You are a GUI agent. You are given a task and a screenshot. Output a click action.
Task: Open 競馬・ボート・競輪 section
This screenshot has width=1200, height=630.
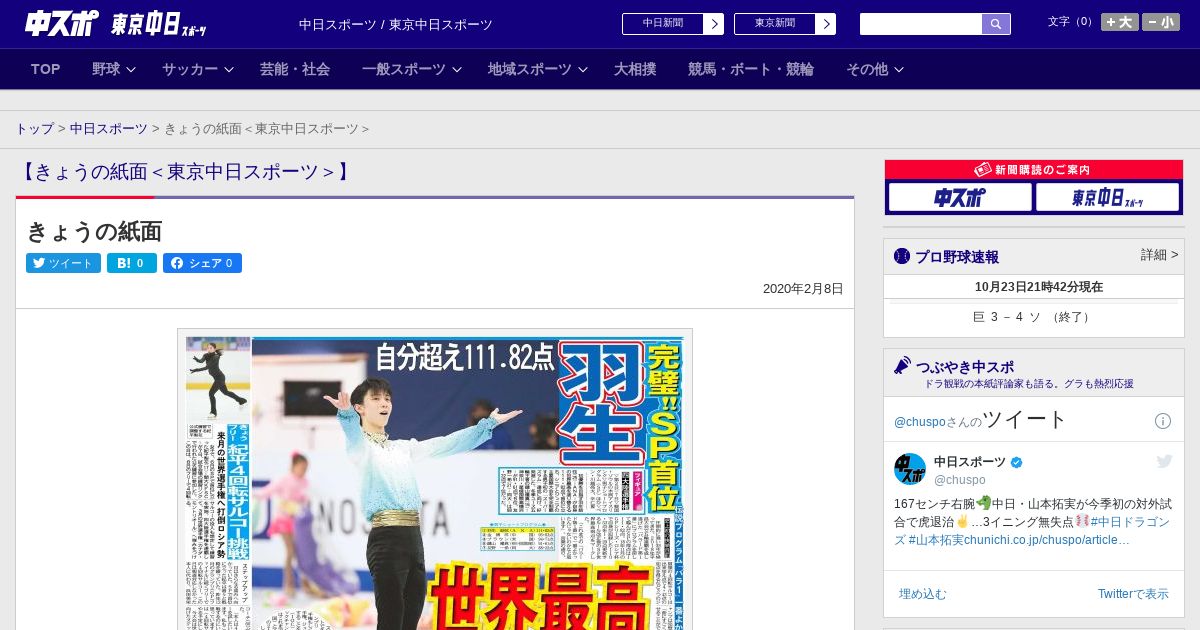(751, 69)
